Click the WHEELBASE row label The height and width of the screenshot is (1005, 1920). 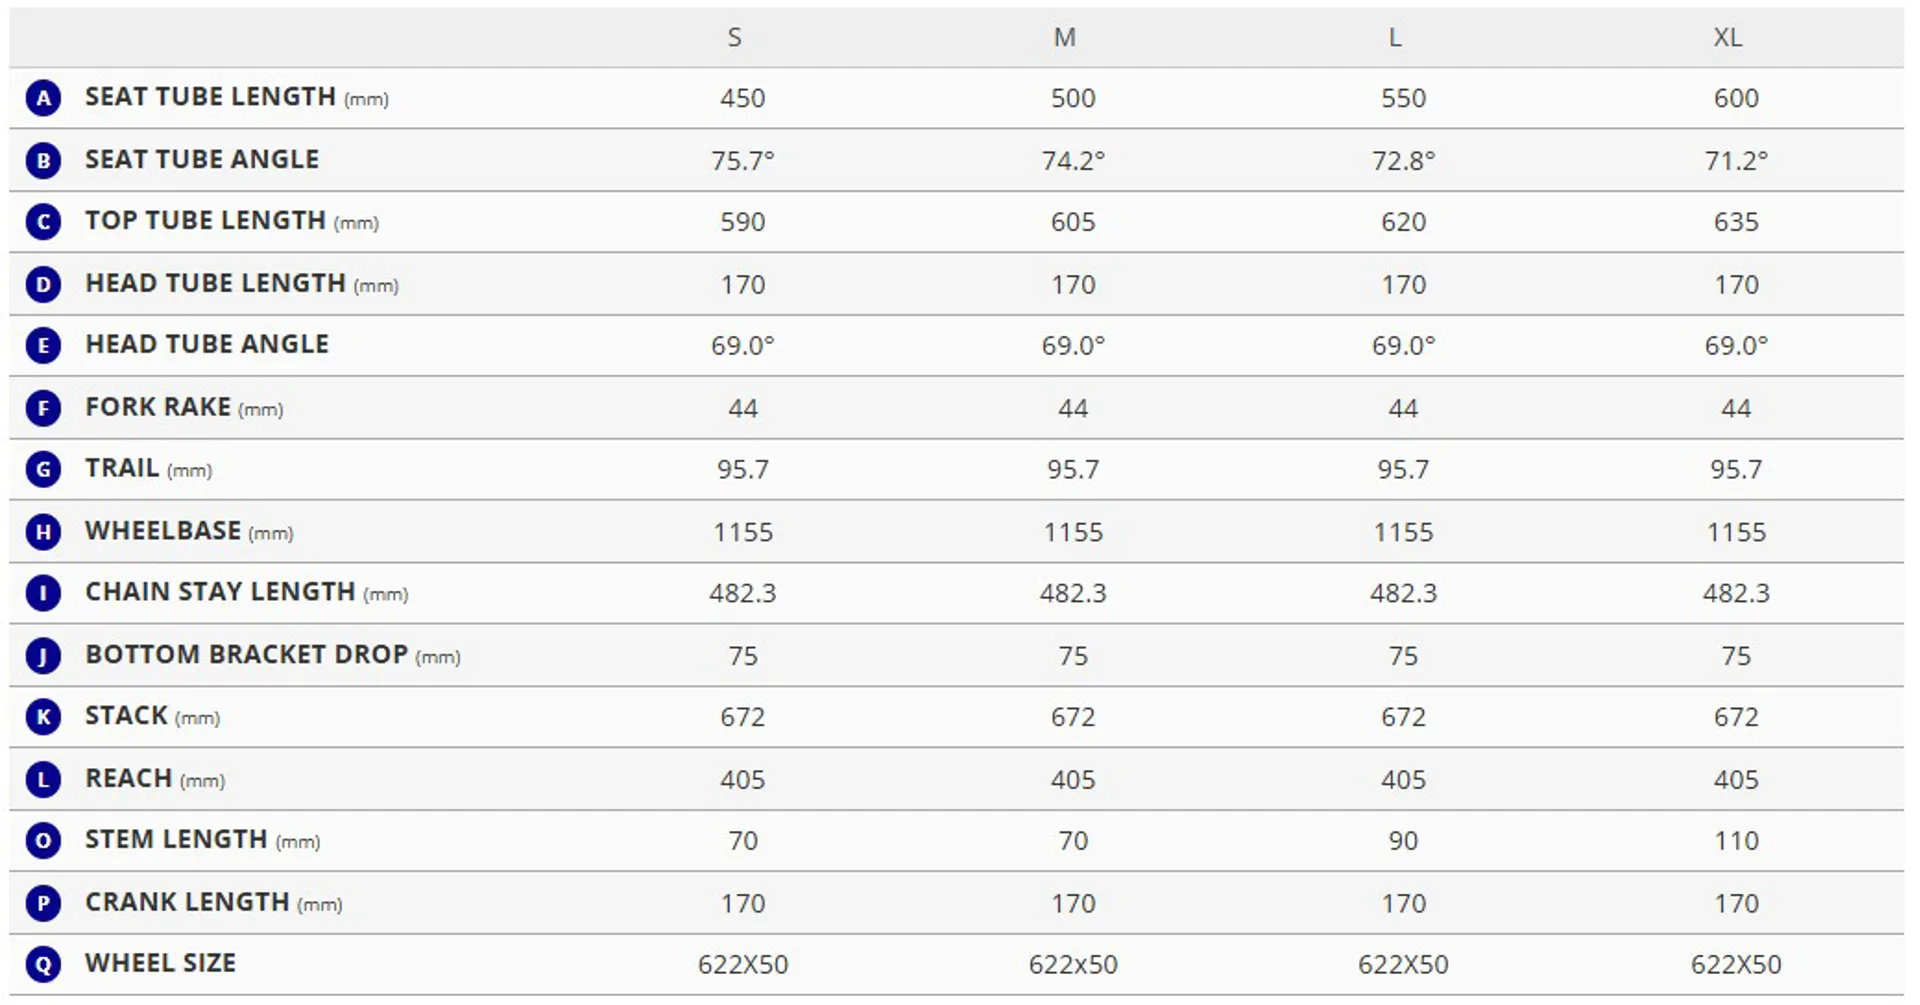coord(163,531)
